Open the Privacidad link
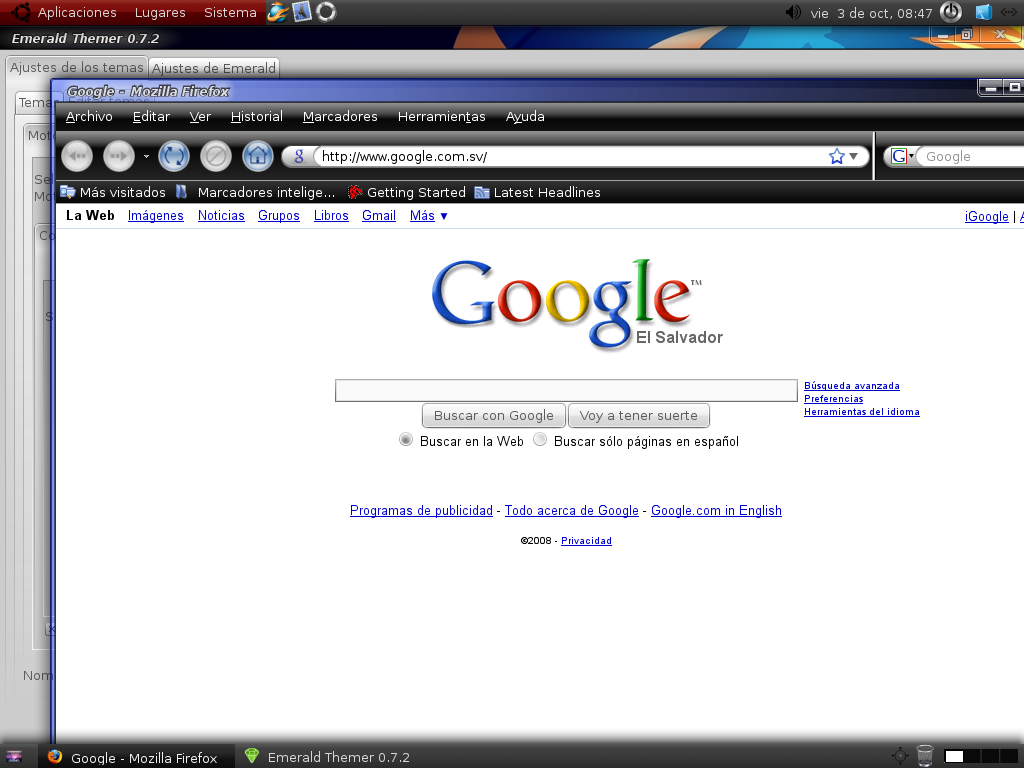The image size is (1024, 768). (586, 541)
